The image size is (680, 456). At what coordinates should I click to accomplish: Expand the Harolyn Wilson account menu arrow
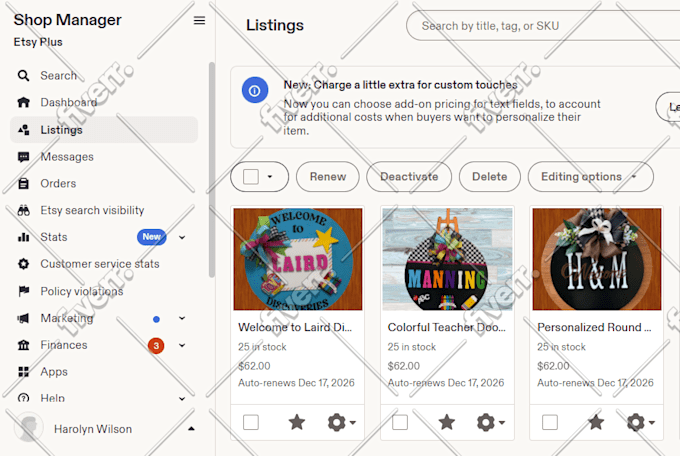191,429
